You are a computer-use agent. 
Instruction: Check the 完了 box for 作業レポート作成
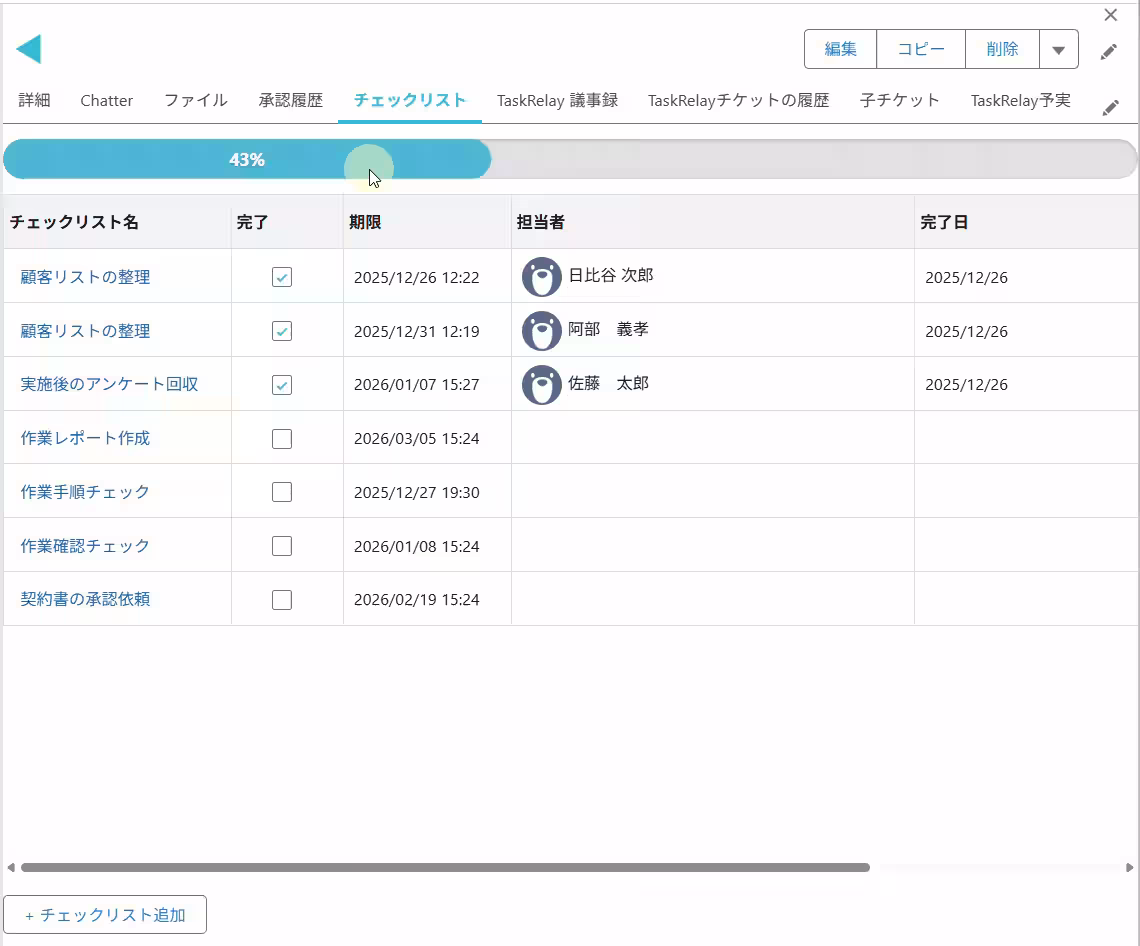pyautogui.click(x=282, y=438)
